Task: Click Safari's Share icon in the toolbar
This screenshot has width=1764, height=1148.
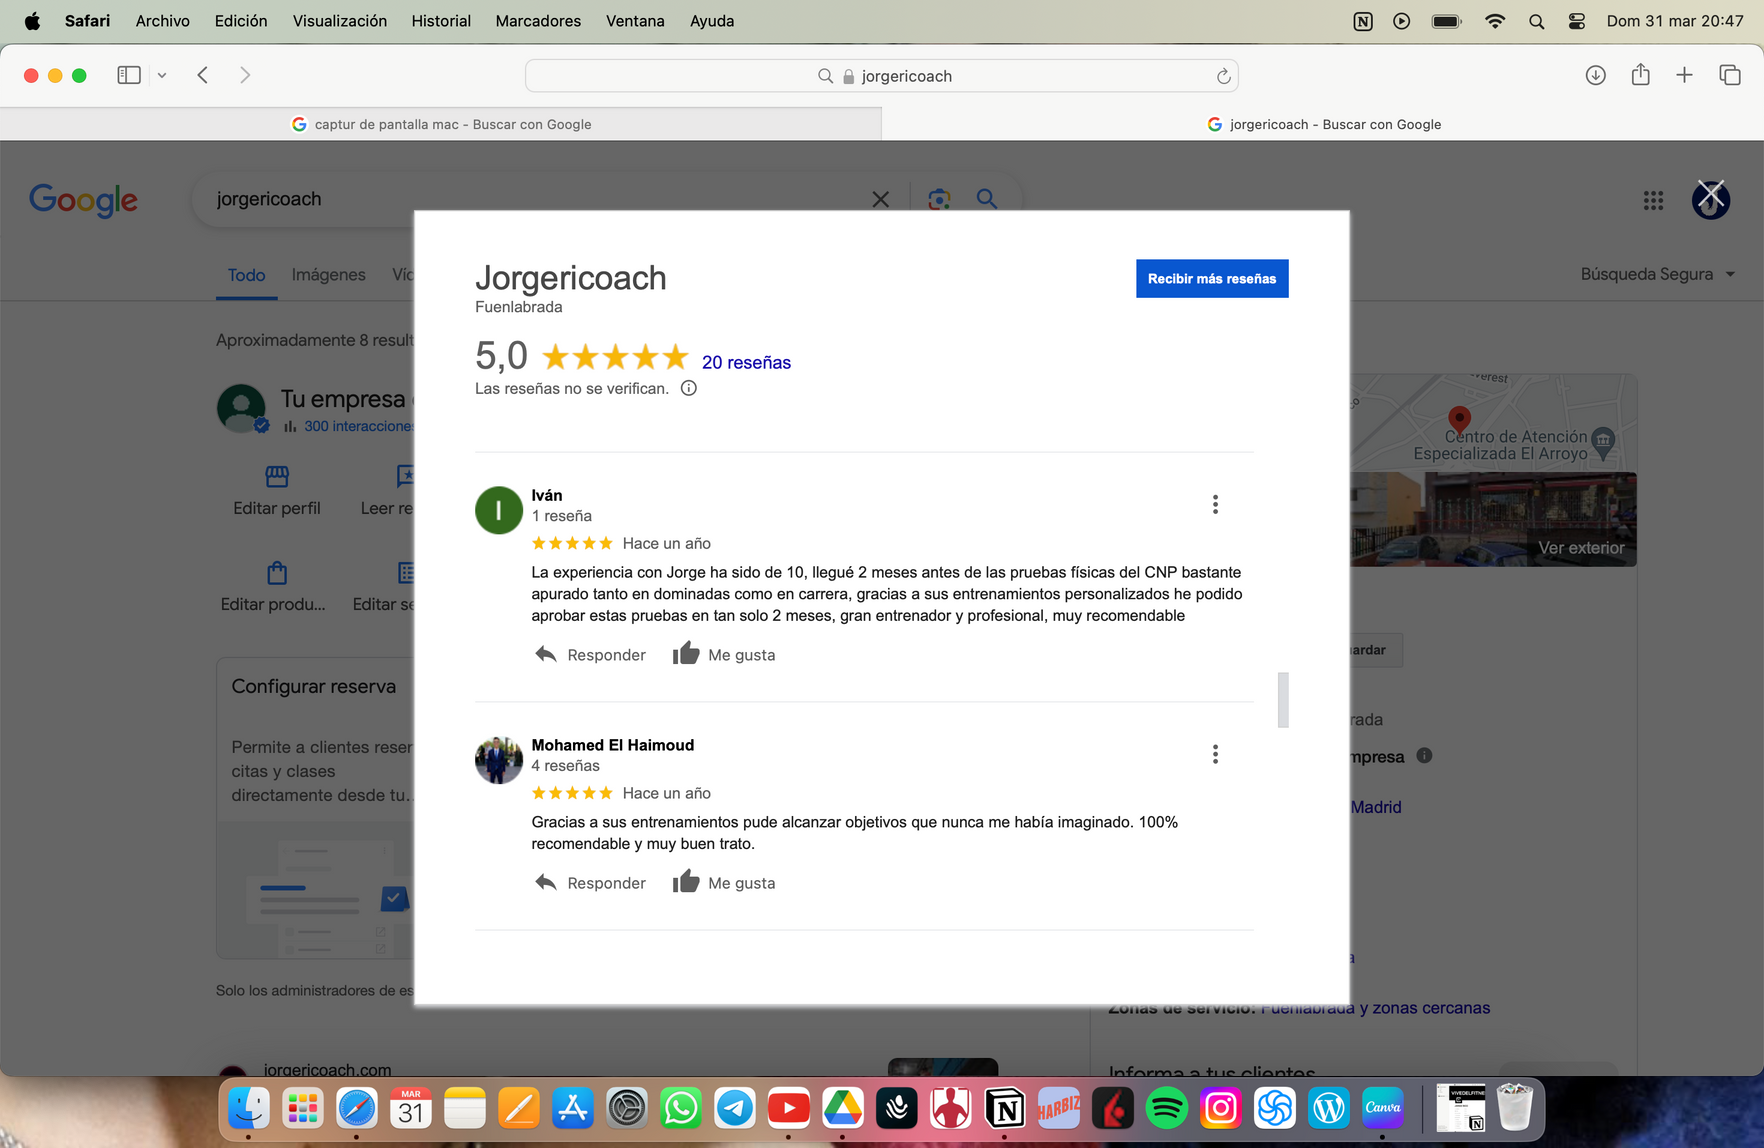Action: tap(1640, 75)
